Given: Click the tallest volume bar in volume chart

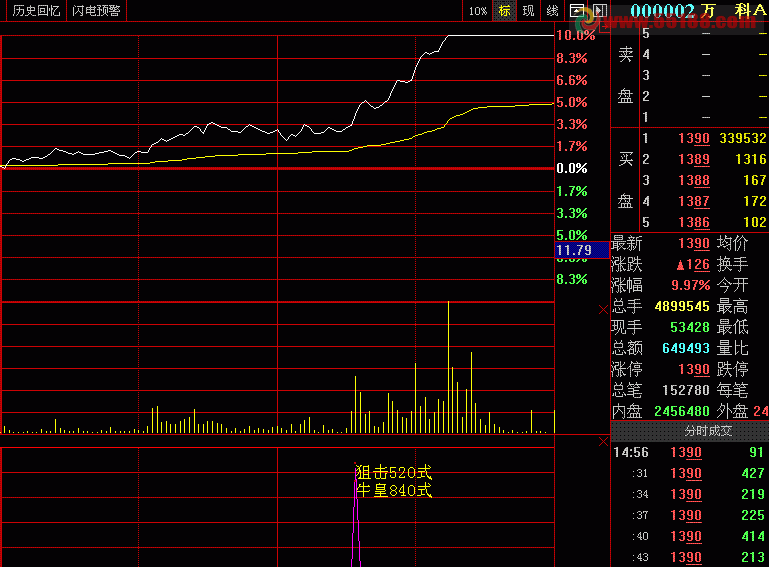Looking at the screenshot, I should (x=448, y=367).
